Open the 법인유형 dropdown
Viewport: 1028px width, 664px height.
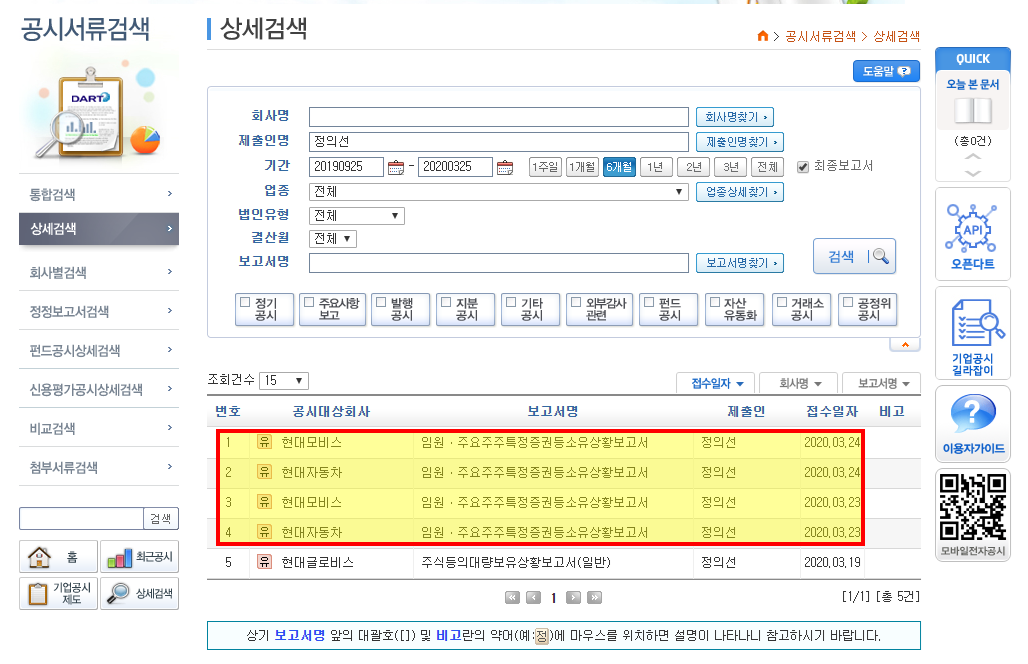pyautogui.click(x=357, y=216)
